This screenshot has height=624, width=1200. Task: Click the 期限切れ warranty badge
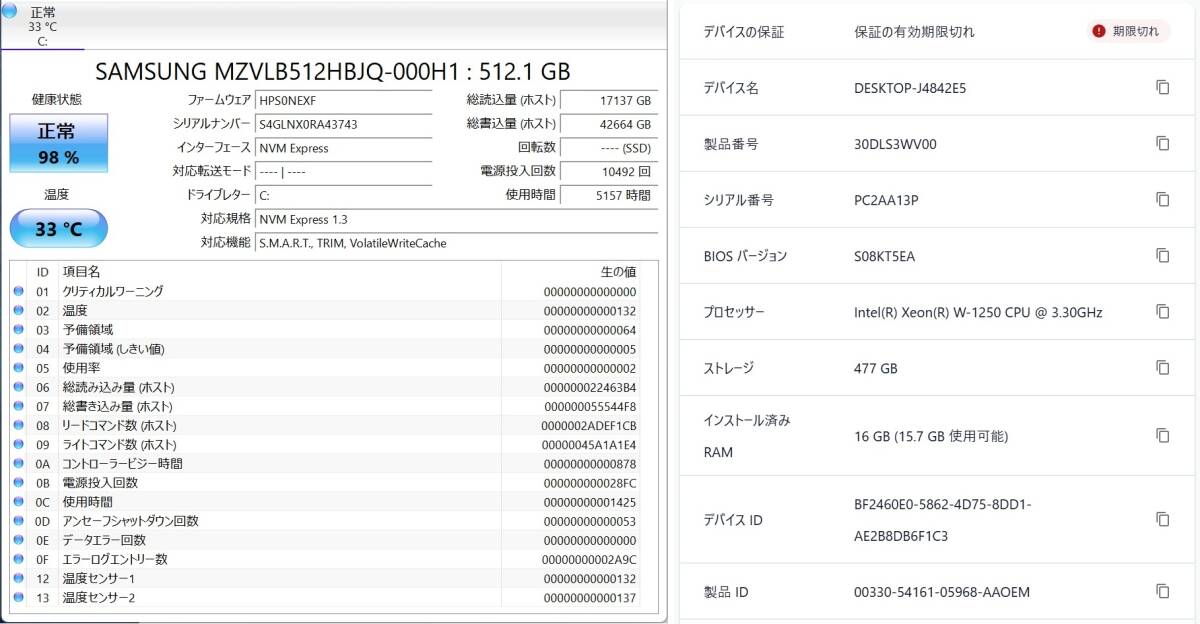pos(1129,31)
